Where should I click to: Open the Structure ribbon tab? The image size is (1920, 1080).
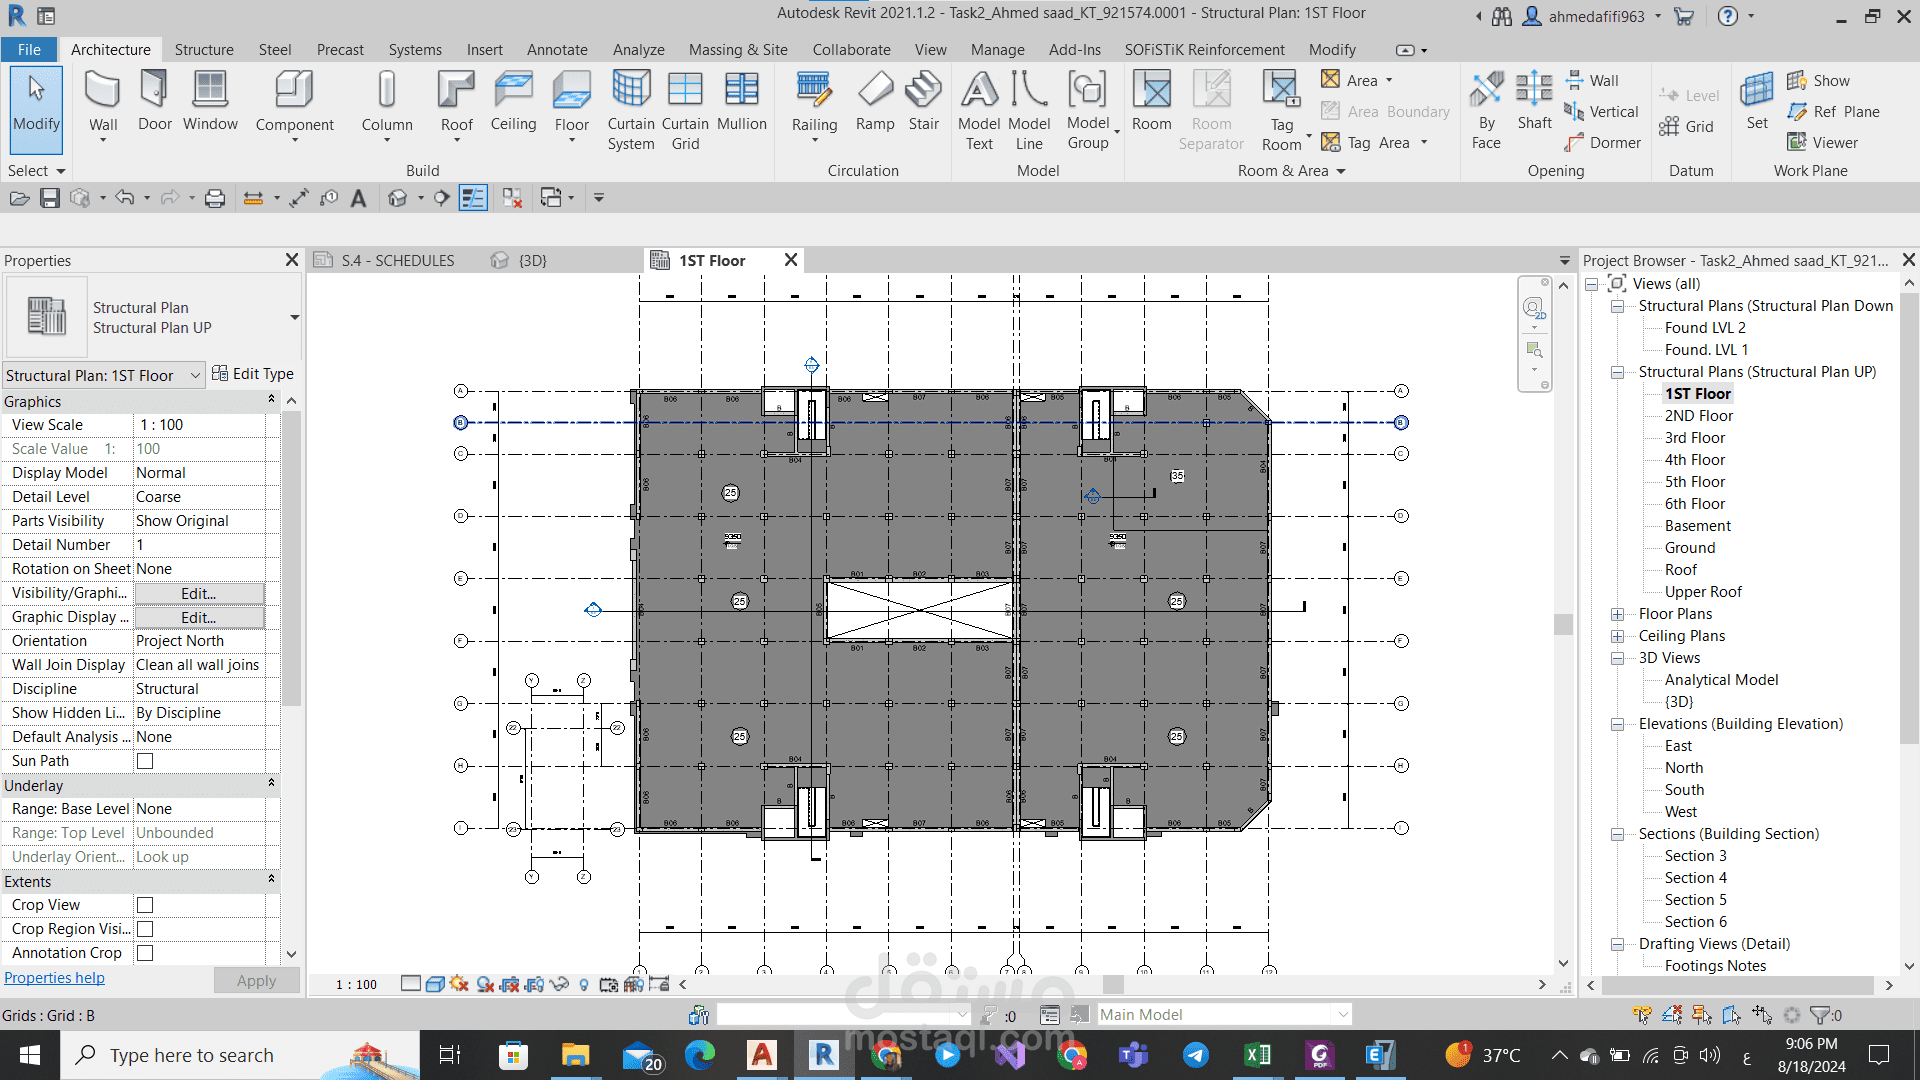pyautogui.click(x=203, y=49)
